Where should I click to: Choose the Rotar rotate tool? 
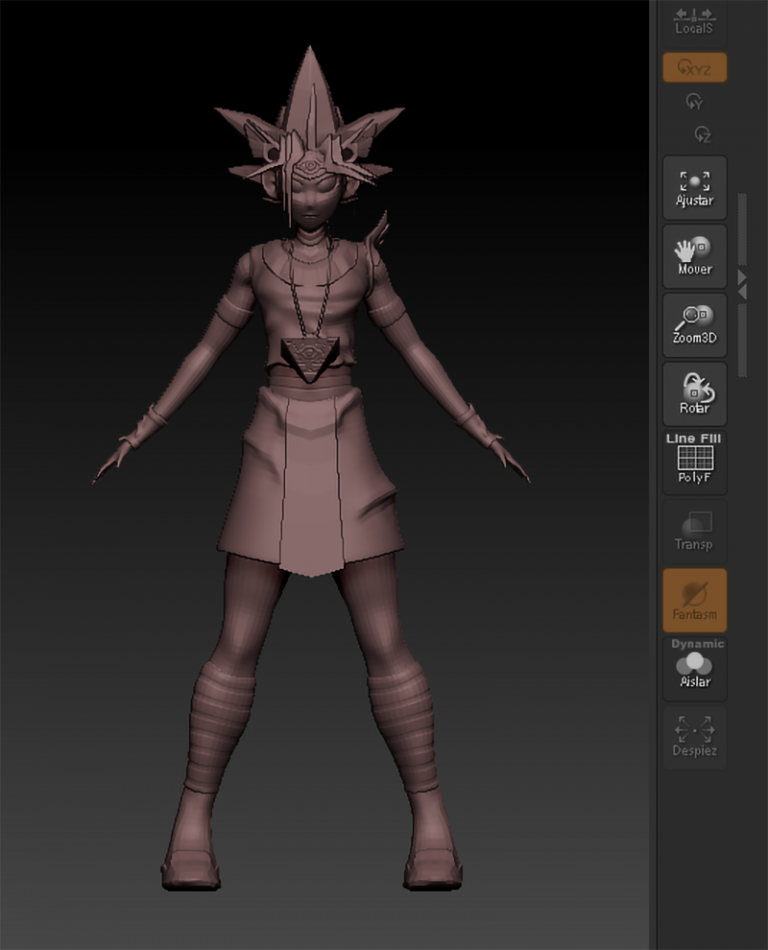[x=695, y=394]
